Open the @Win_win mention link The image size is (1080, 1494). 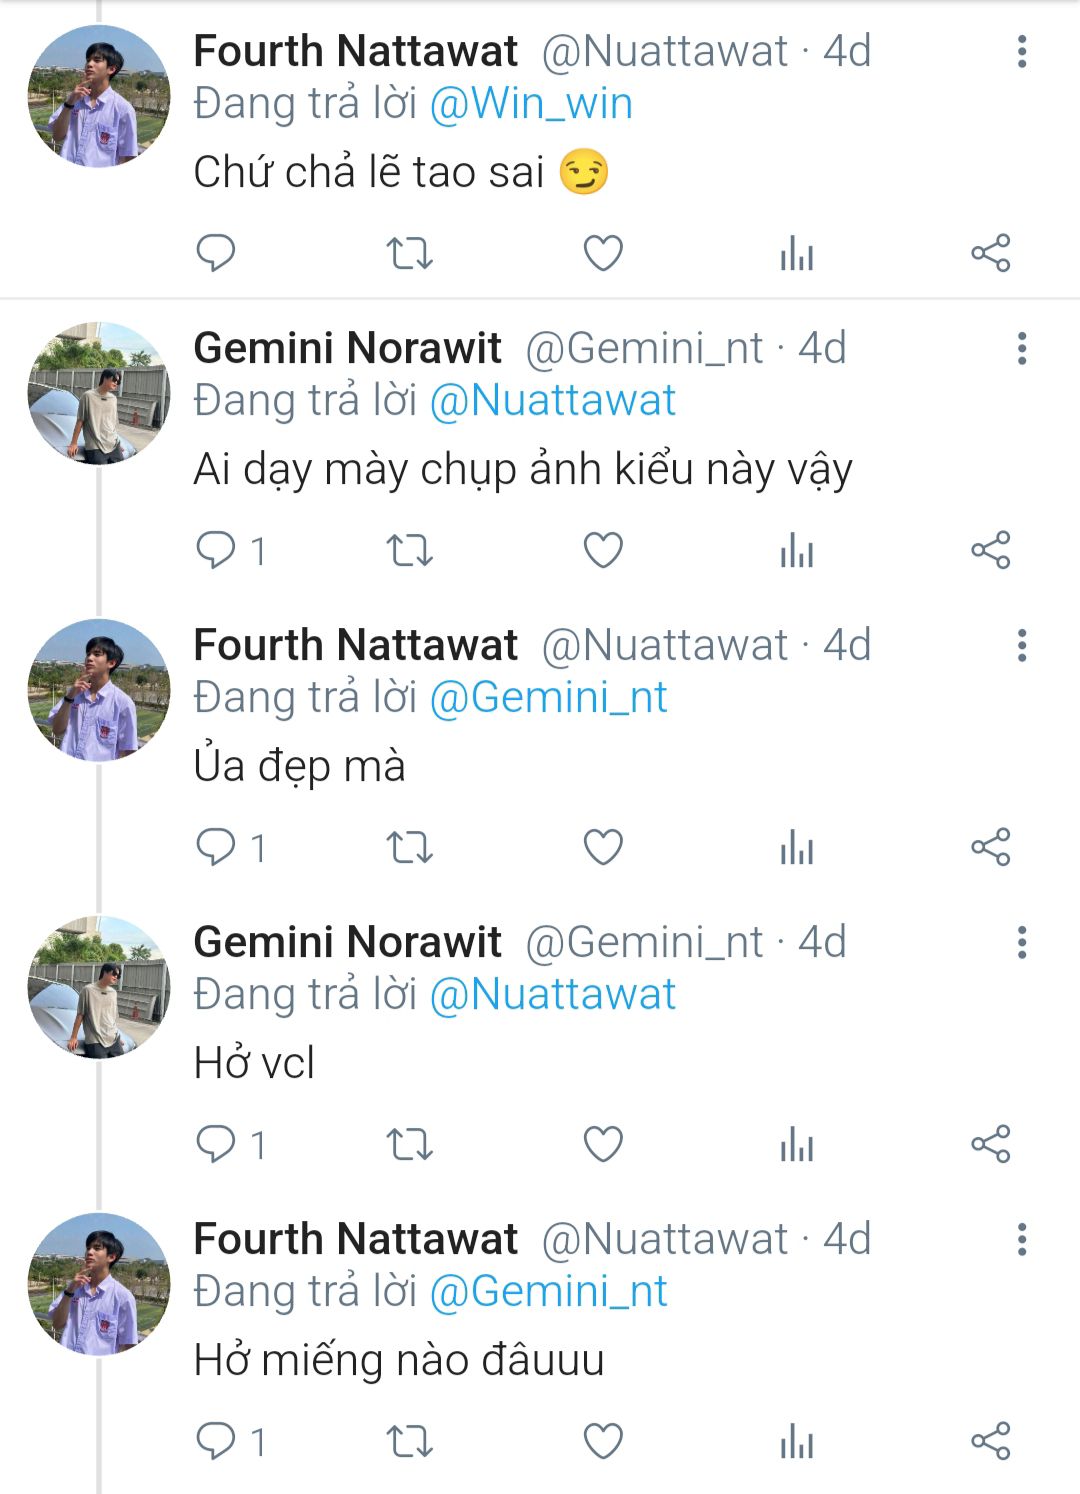(531, 104)
